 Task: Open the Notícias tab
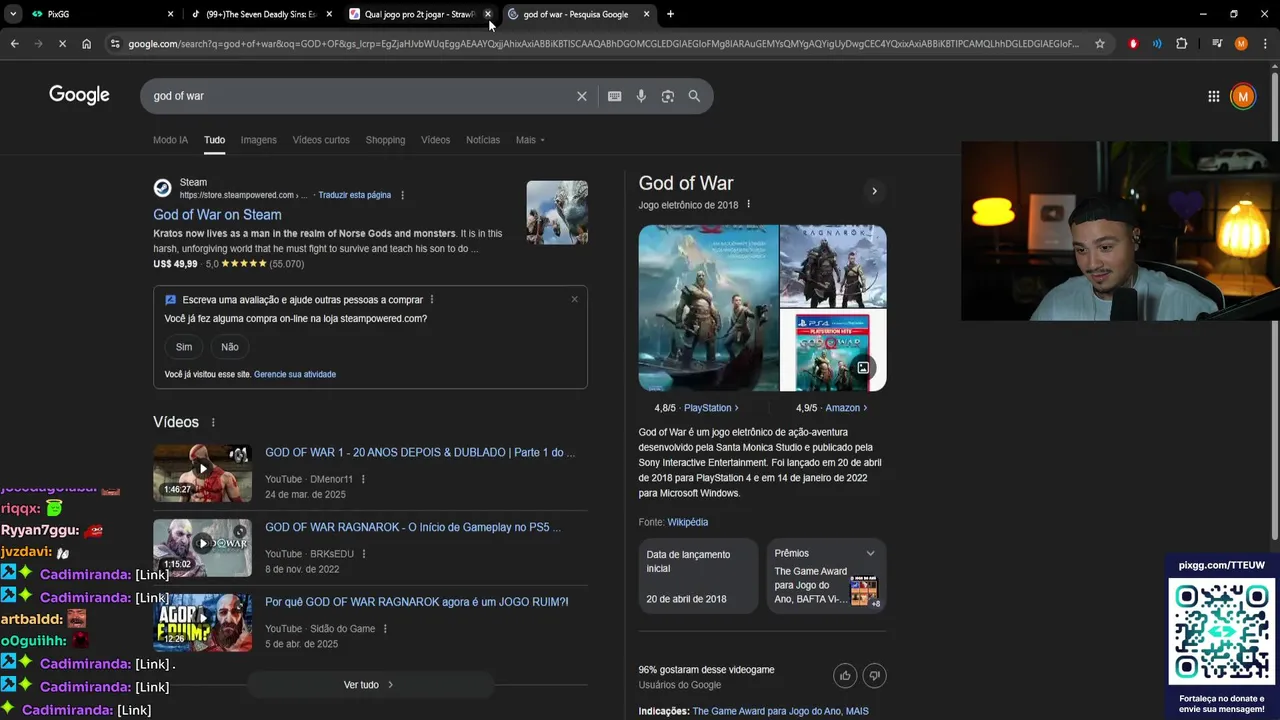(x=483, y=140)
